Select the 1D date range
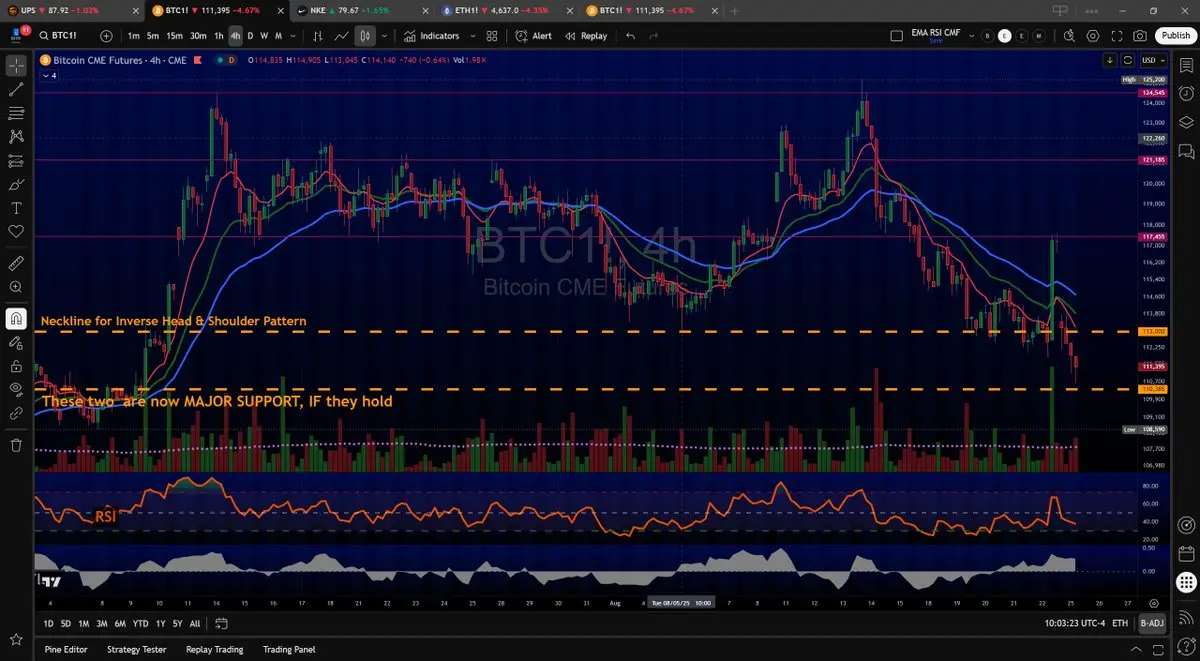Screen dimensions: 1200x661 click(49, 623)
